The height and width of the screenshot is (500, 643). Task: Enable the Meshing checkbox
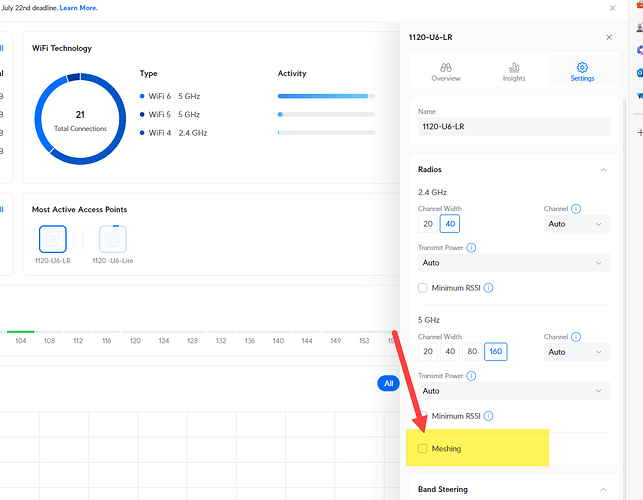[x=422, y=448]
